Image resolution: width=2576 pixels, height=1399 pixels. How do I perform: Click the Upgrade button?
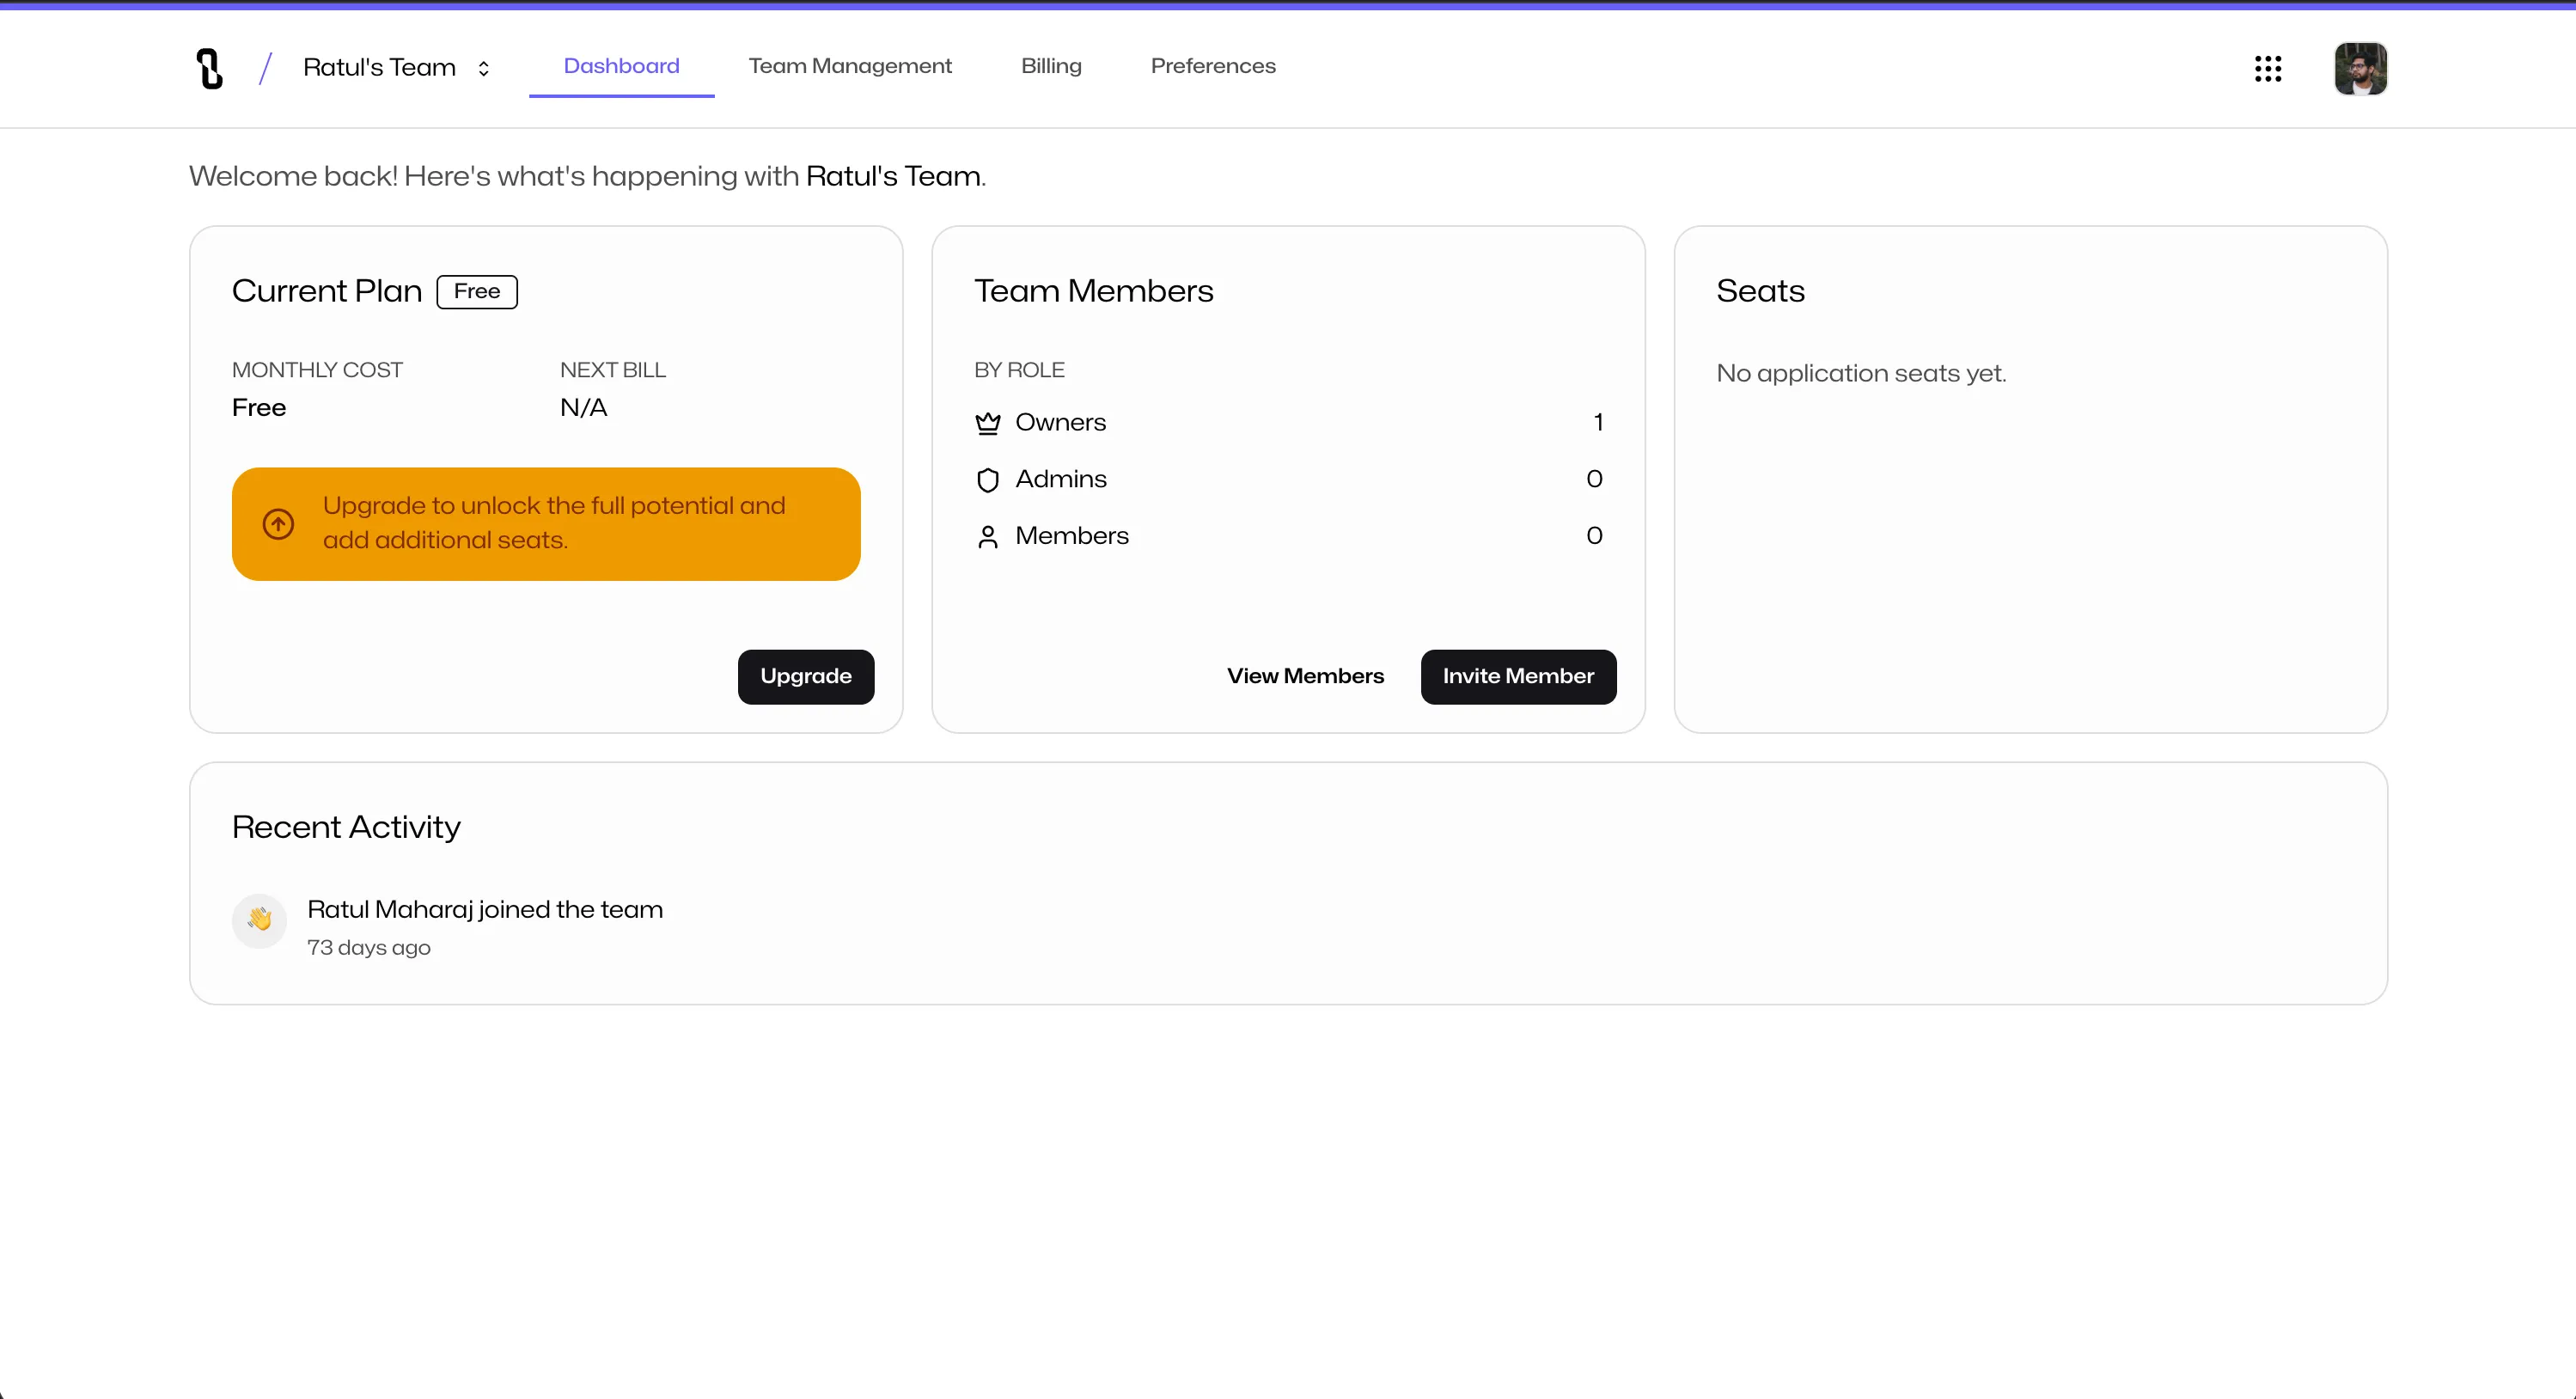[x=805, y=676]
